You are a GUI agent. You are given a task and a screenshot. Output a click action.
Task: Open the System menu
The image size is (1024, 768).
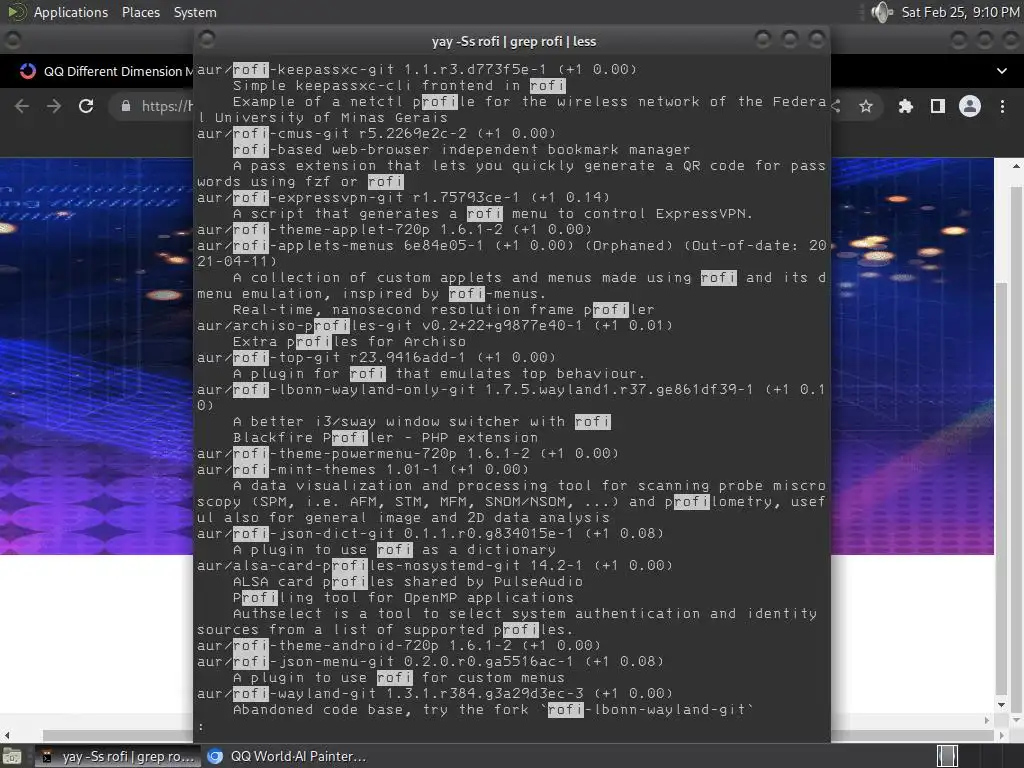click(195, 12)
